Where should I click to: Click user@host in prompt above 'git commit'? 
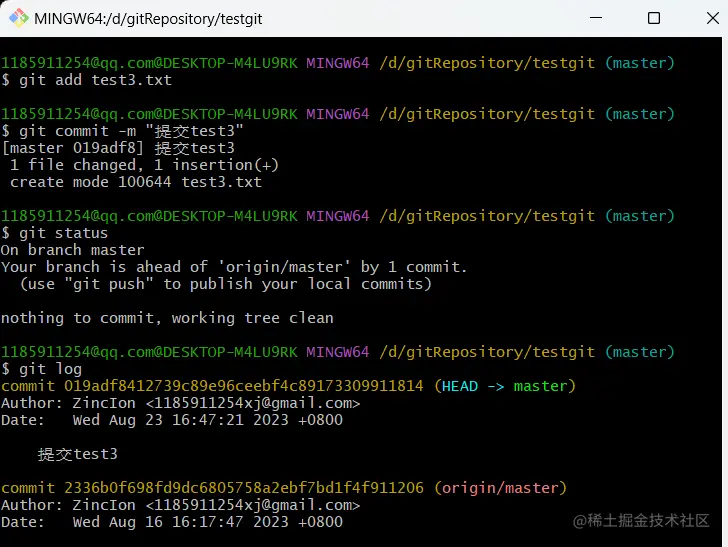pos(149,114)
